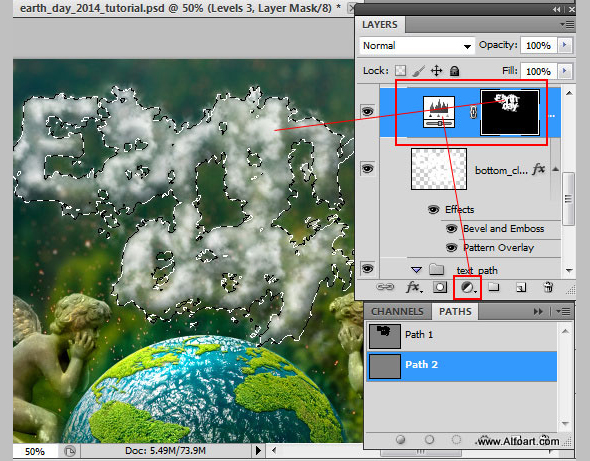Select bottom_cl layer thumbnail

coord(439,169)
